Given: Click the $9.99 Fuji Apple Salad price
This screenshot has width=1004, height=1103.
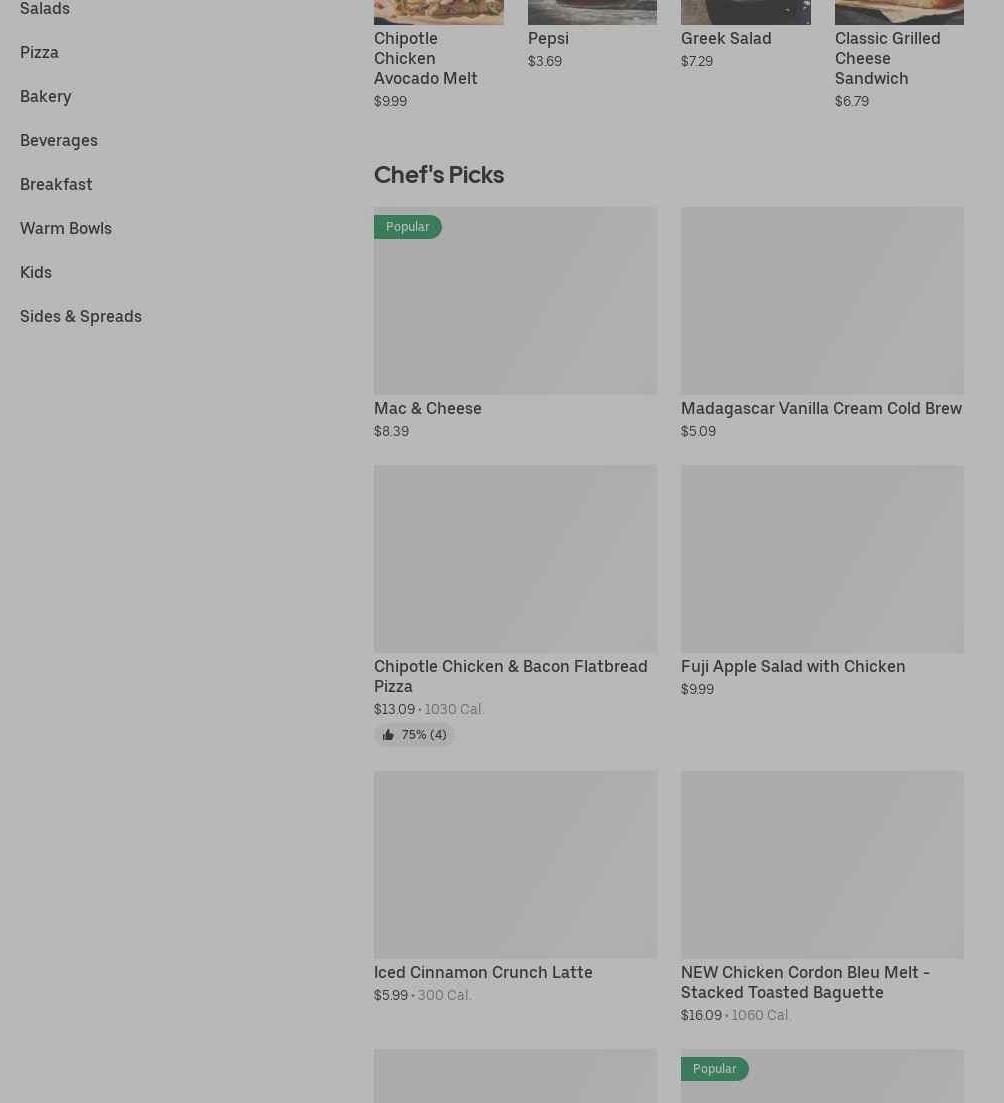Looking at the screenshot, I should point(697,689).
